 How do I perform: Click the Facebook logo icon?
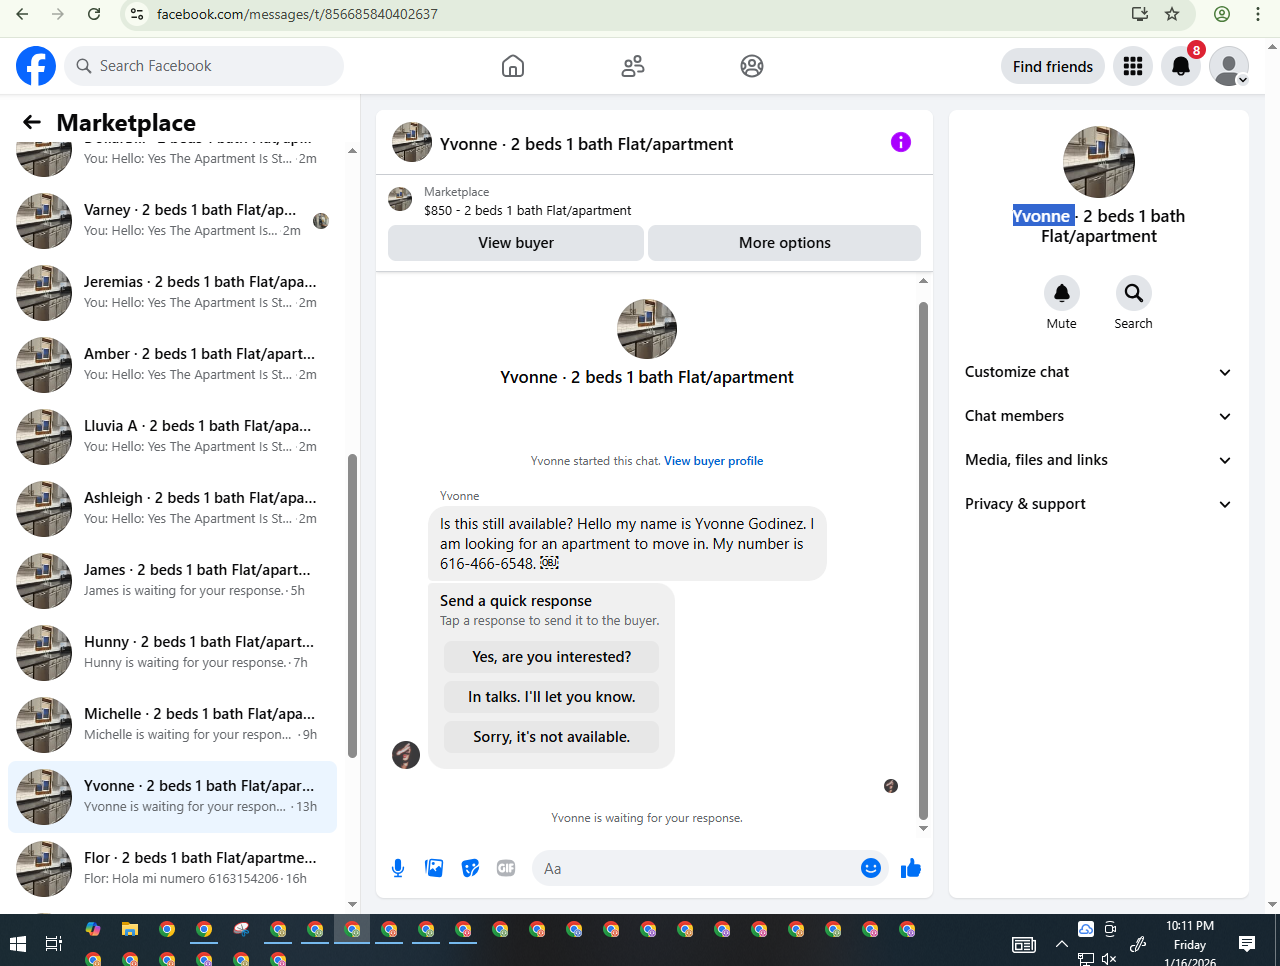point(36,66)
